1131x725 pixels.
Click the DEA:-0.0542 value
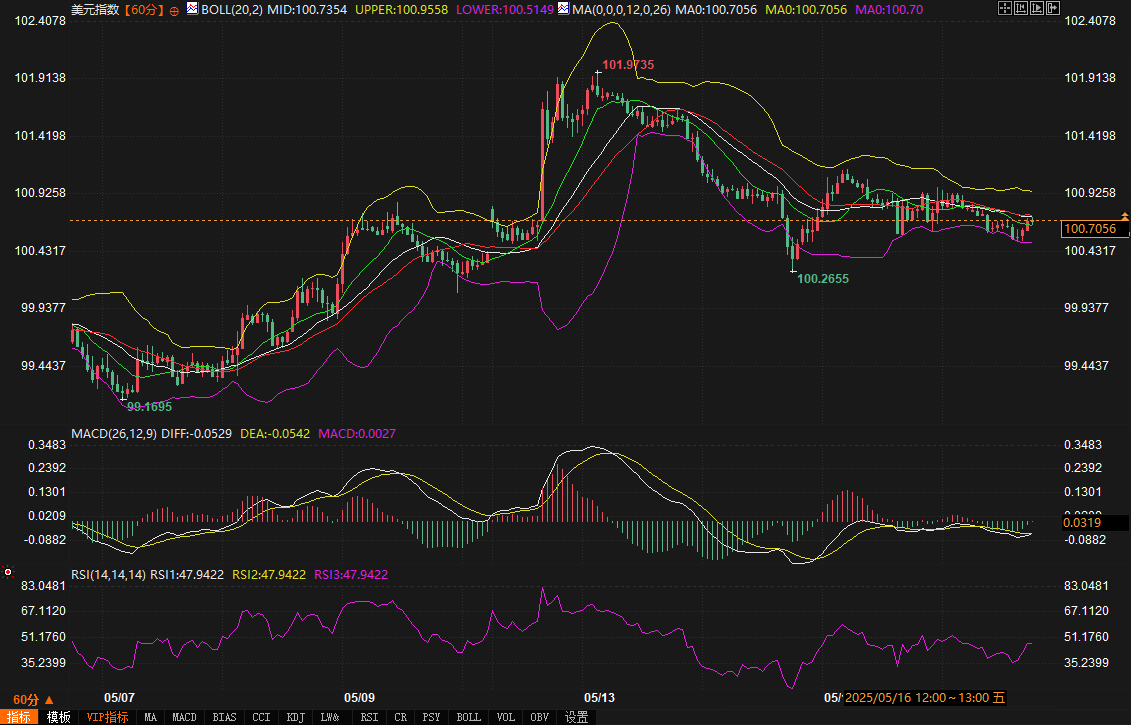pyautogui.click(x=275, y=434)
